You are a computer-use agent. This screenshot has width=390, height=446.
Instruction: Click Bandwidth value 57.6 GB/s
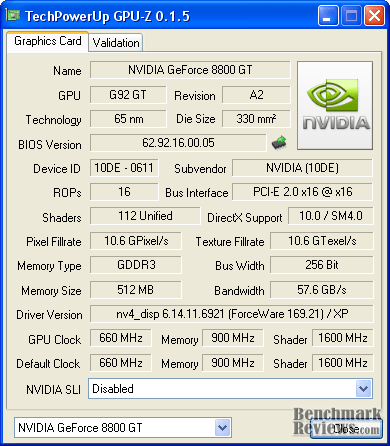click(x=322, y=290)
